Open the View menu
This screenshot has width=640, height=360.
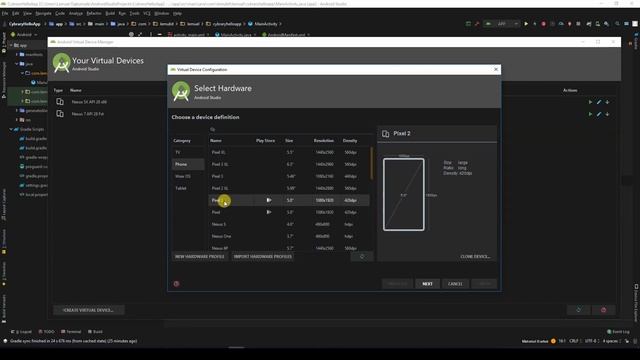[27, 13]
